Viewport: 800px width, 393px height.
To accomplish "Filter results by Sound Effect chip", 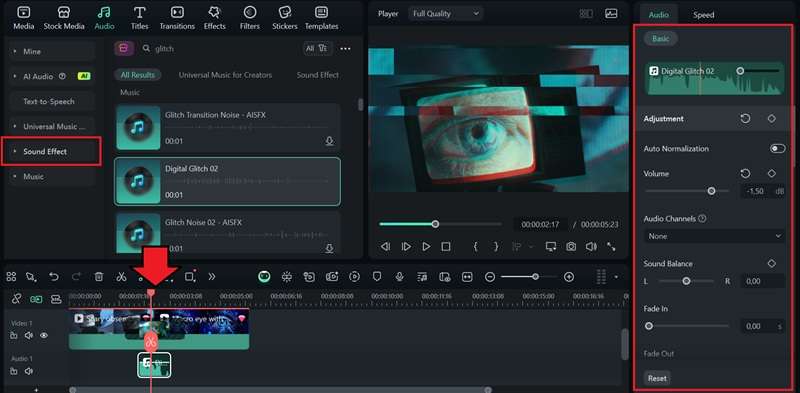I will point(317,75).
